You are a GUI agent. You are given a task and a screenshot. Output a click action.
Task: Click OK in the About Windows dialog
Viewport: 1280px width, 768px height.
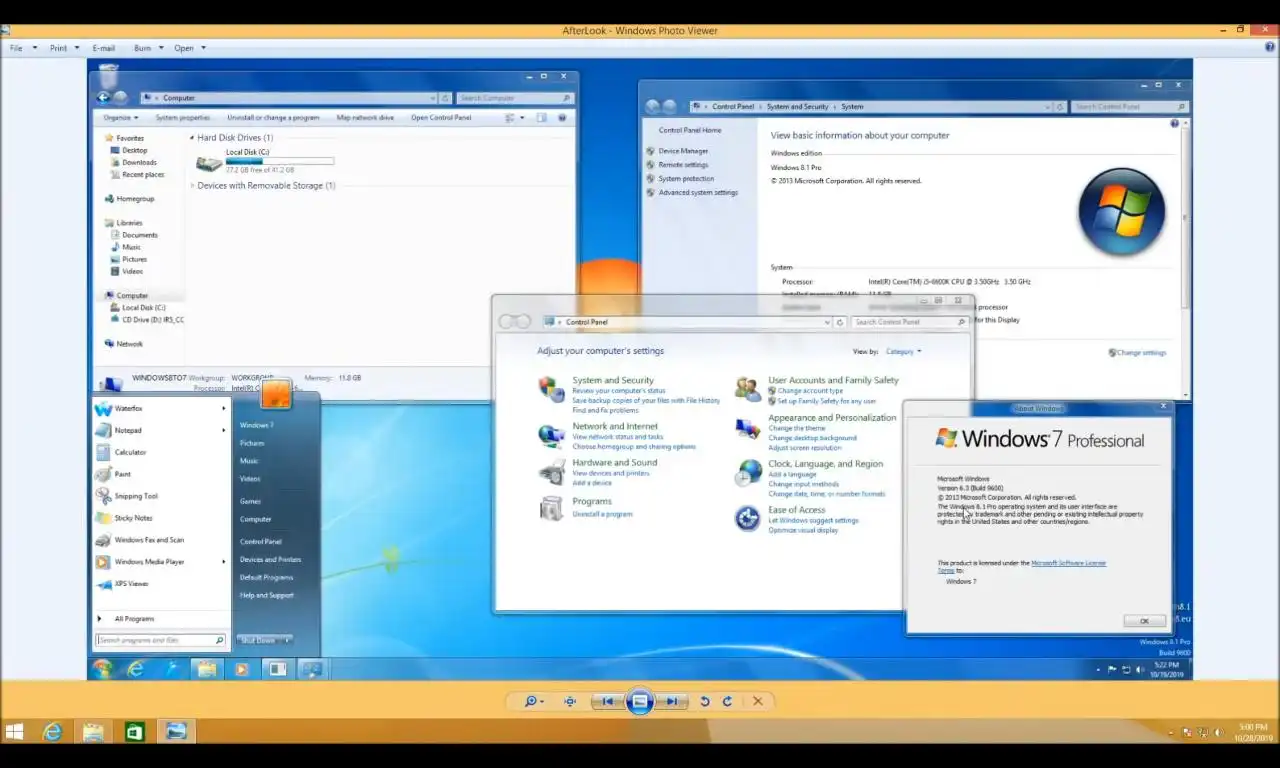point(1144,621)
